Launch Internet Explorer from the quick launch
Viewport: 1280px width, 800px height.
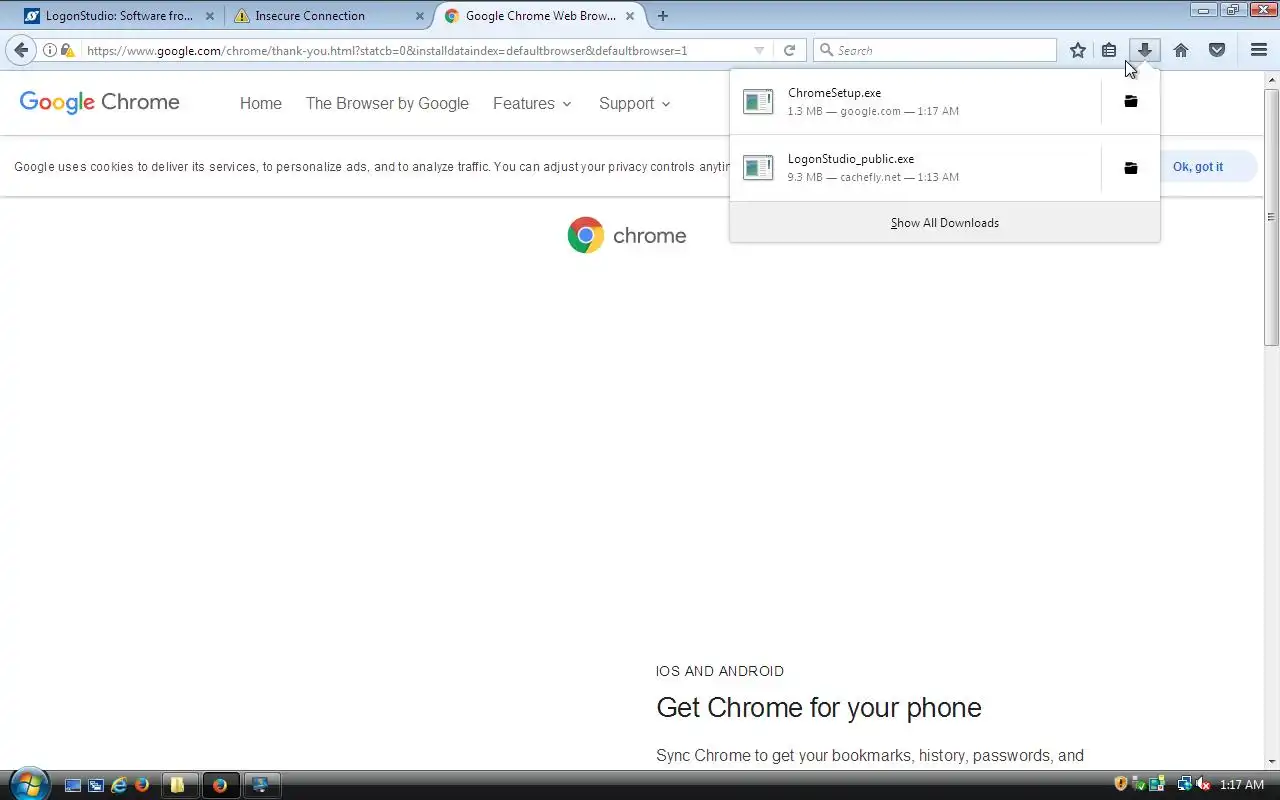click(119, 785)
